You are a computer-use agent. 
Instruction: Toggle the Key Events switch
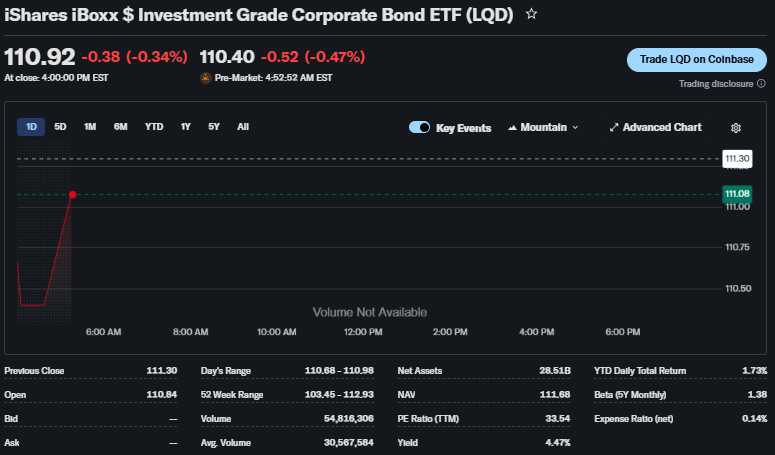(420, 128)
